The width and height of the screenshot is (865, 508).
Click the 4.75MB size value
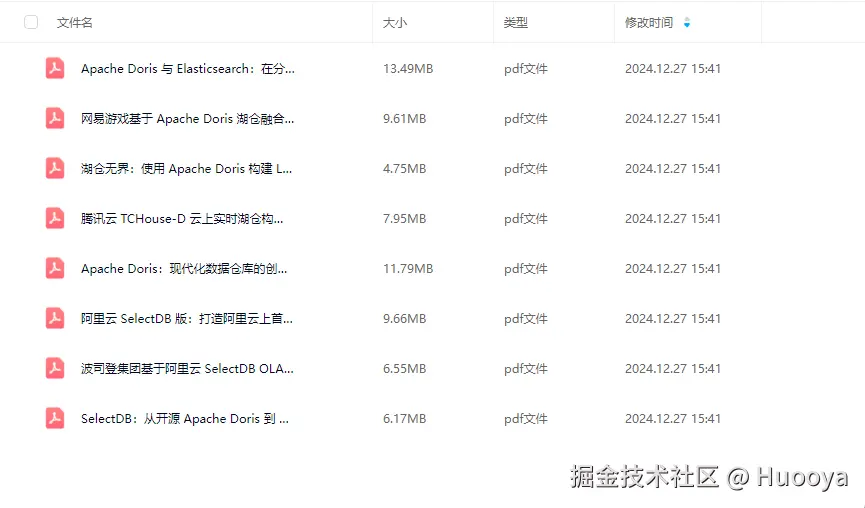(x=404, y=169)
